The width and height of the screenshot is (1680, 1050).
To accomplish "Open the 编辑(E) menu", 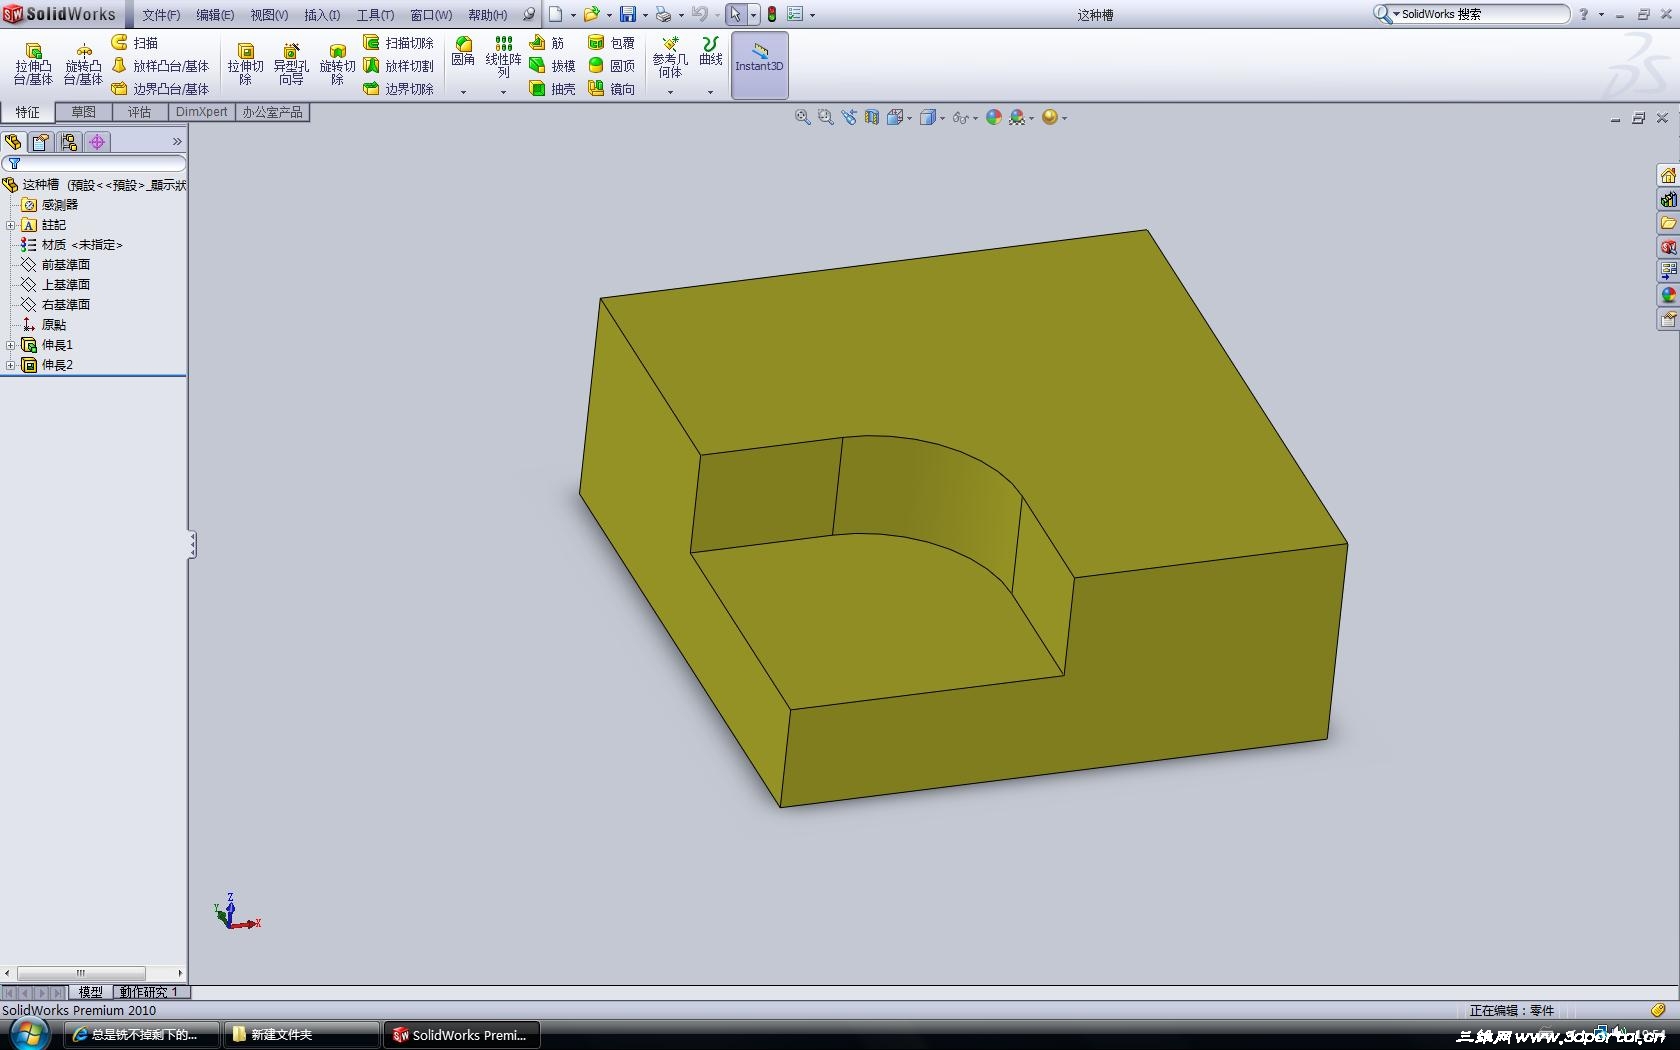I will (215, 15).
